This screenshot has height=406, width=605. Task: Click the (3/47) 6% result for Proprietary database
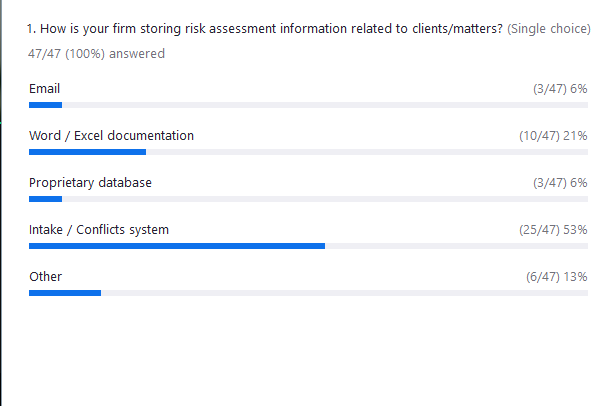[560, 183]
